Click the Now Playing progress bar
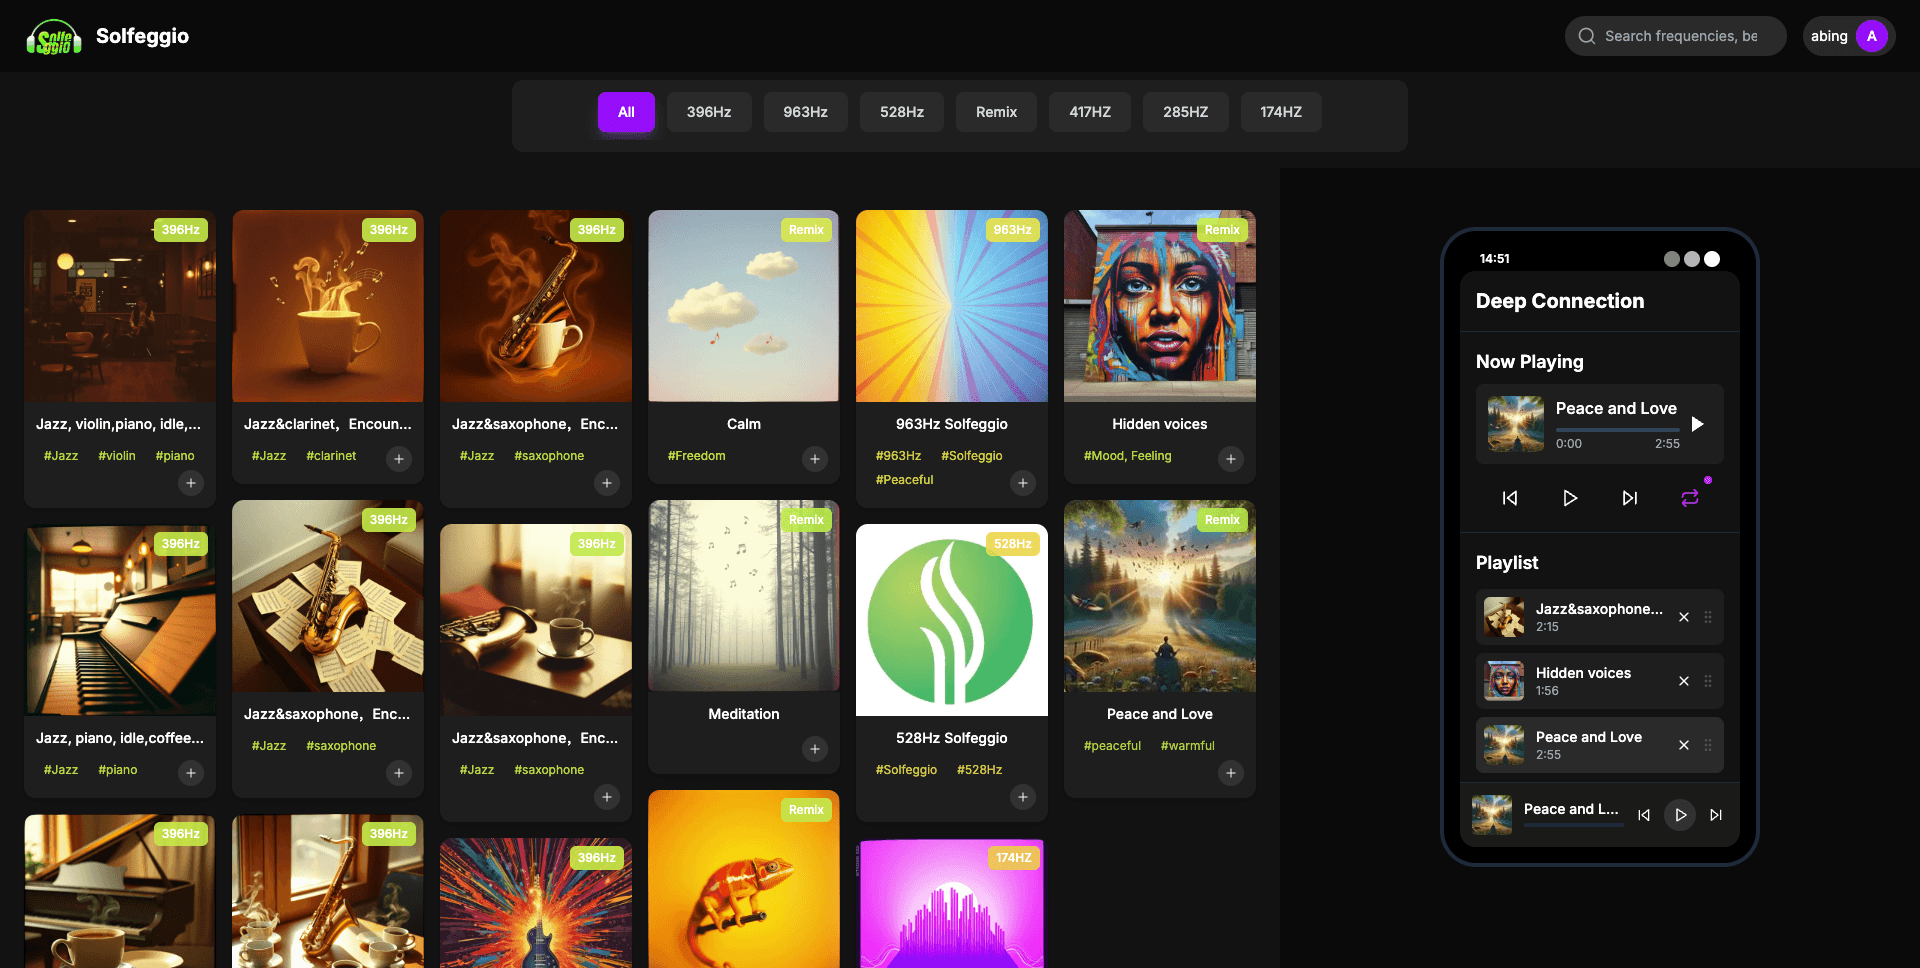 point(1618,430)
